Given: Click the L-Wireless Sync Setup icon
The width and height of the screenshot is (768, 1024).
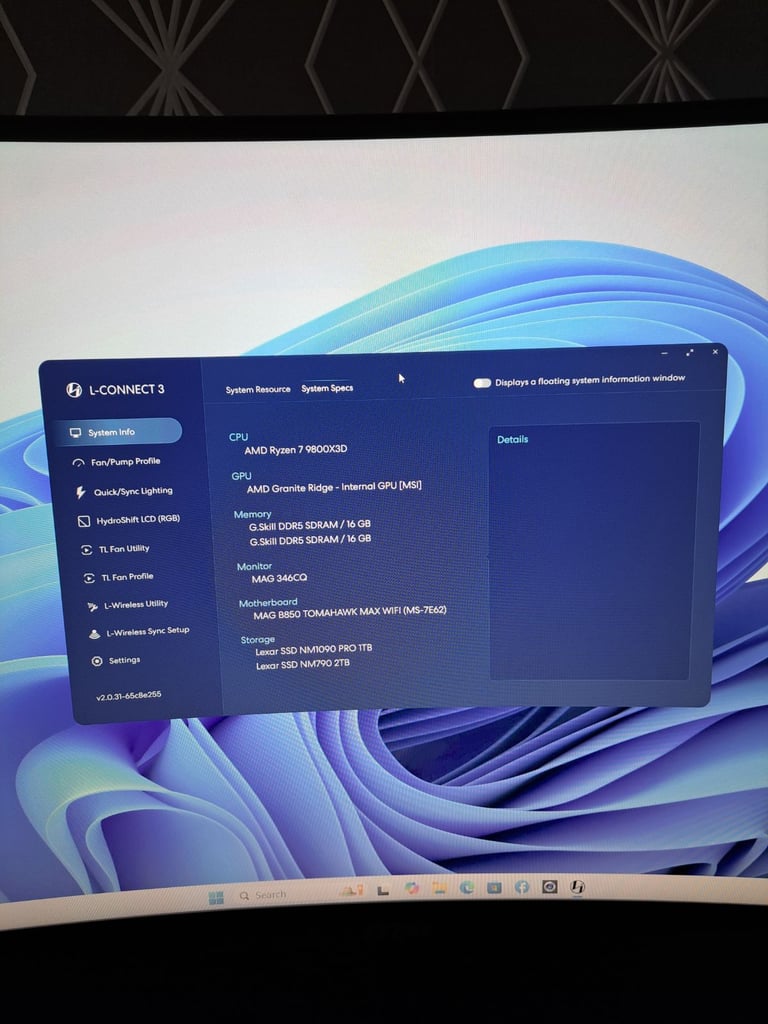Looking at the screenshot, I should click(x=95, y=633).
